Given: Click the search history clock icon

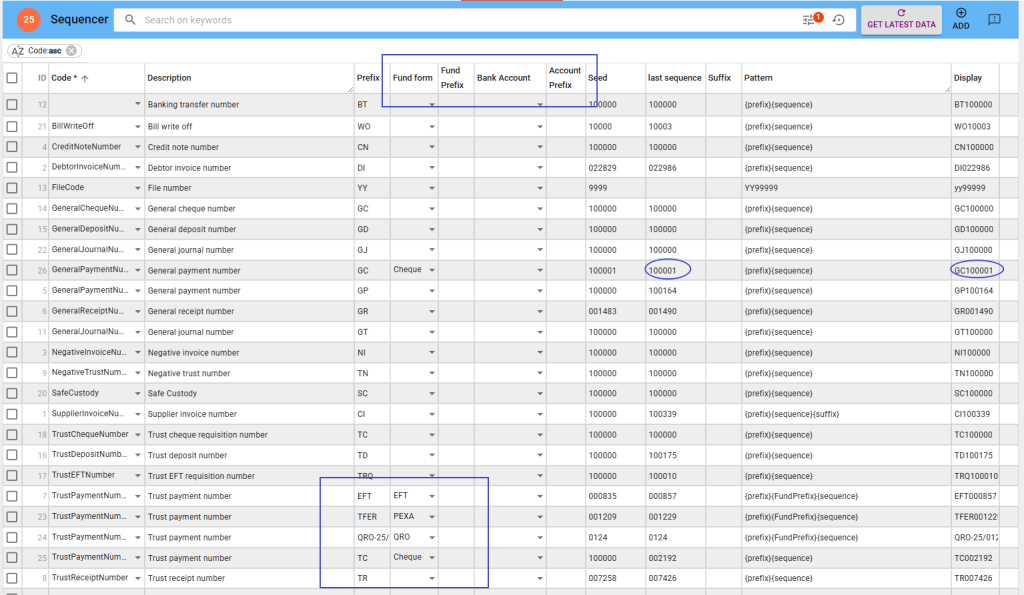Looking at the screenshot, I should click(x=838, y=20).
